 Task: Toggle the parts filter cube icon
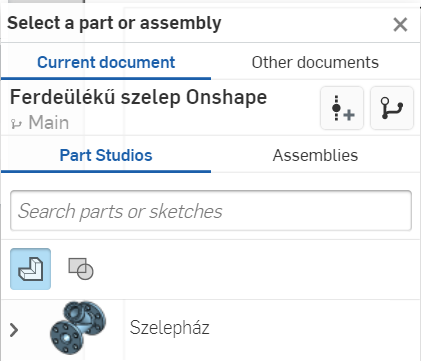point(31,269)
